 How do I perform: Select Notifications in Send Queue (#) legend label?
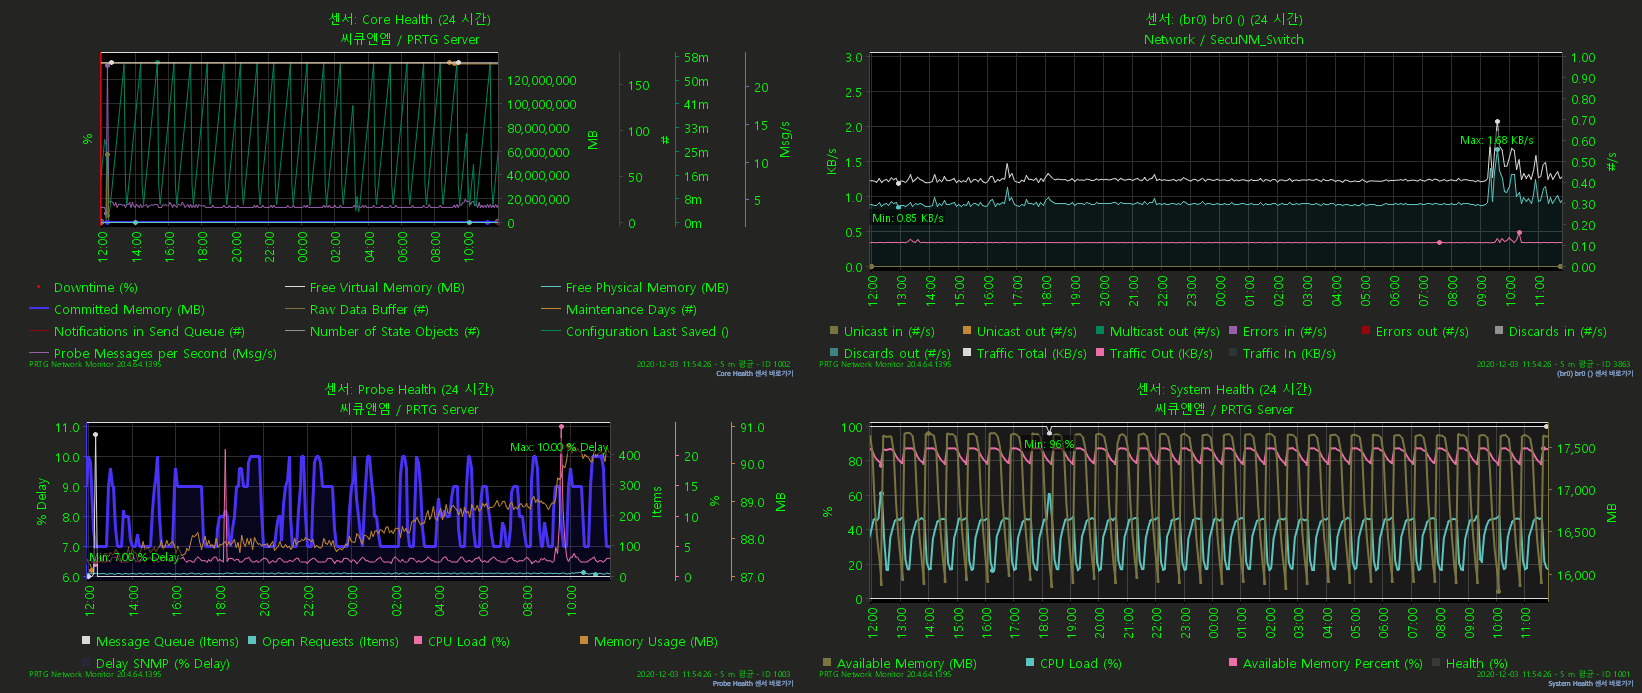149,332
